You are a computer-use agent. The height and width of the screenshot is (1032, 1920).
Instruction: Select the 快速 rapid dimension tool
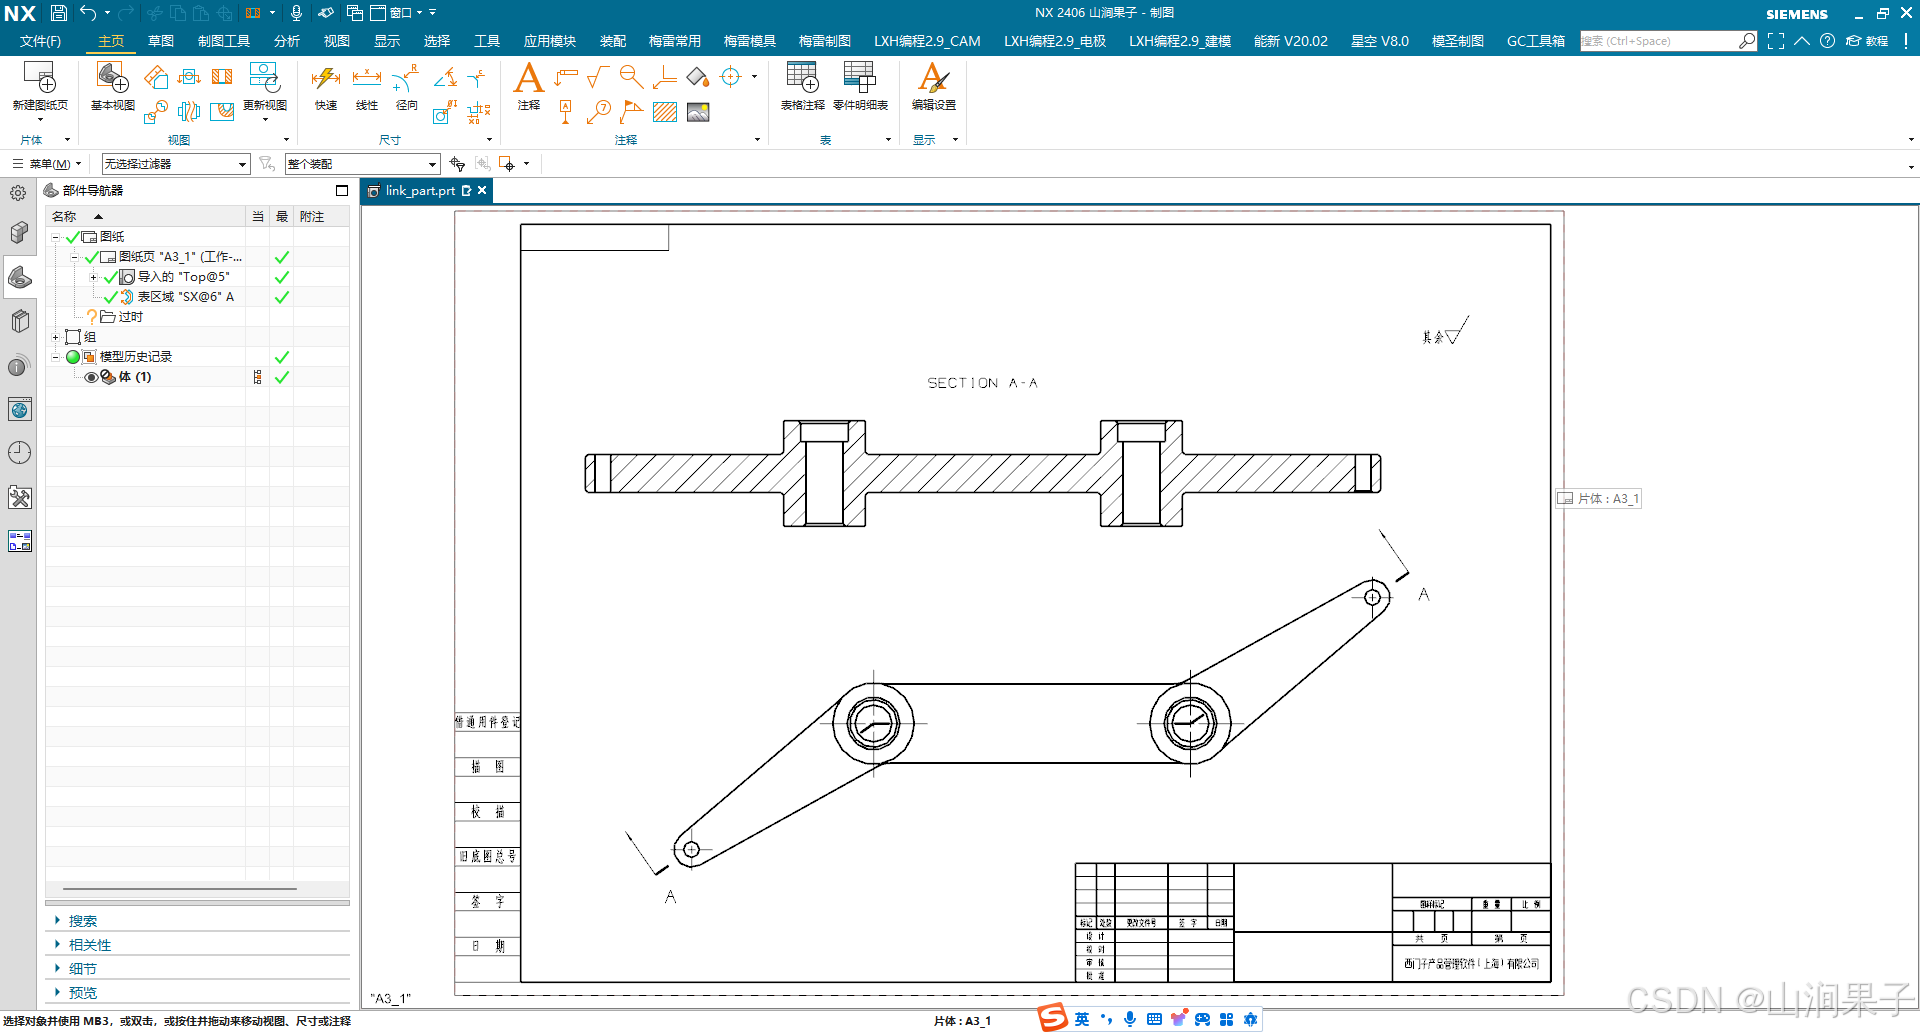click(x=326, y=79)
